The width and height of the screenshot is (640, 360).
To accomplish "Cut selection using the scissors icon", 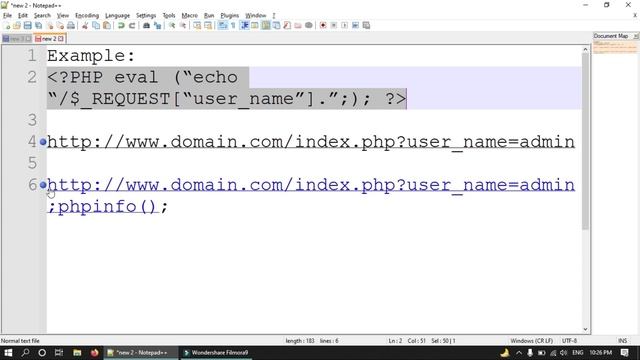I will [85, 25].
